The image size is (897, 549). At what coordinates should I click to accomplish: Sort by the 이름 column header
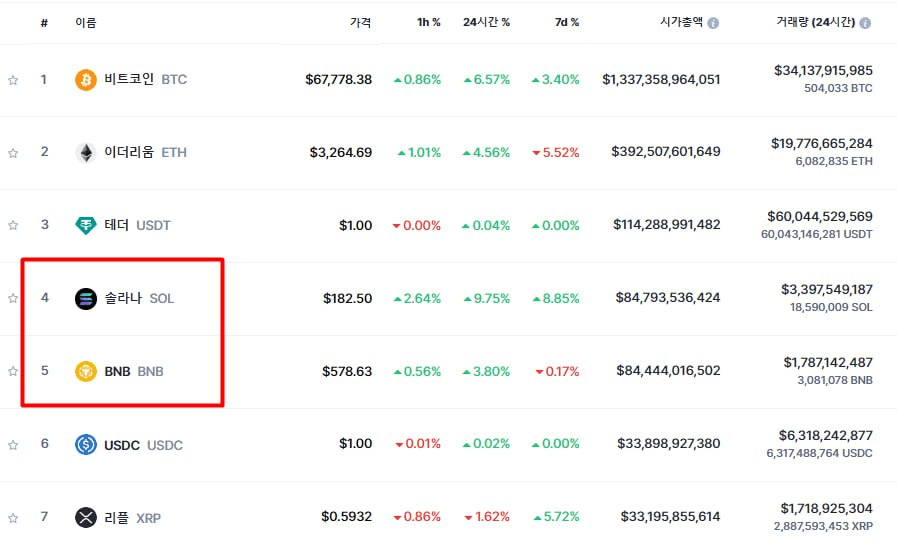[86, 22]
